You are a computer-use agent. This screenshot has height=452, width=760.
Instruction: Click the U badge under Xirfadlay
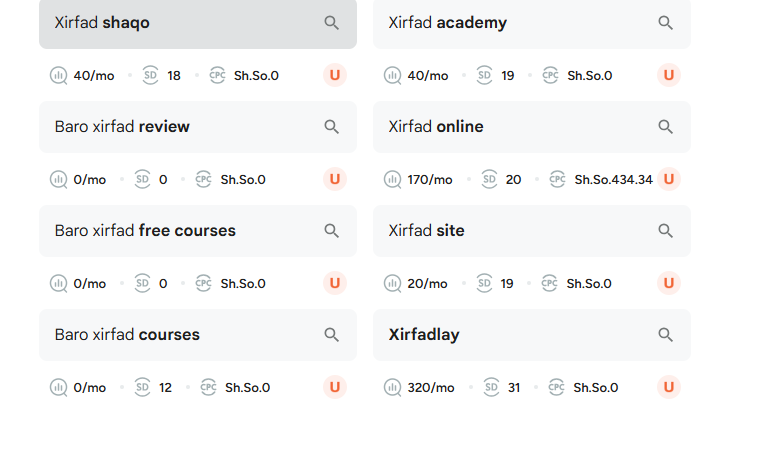point(669,387)
